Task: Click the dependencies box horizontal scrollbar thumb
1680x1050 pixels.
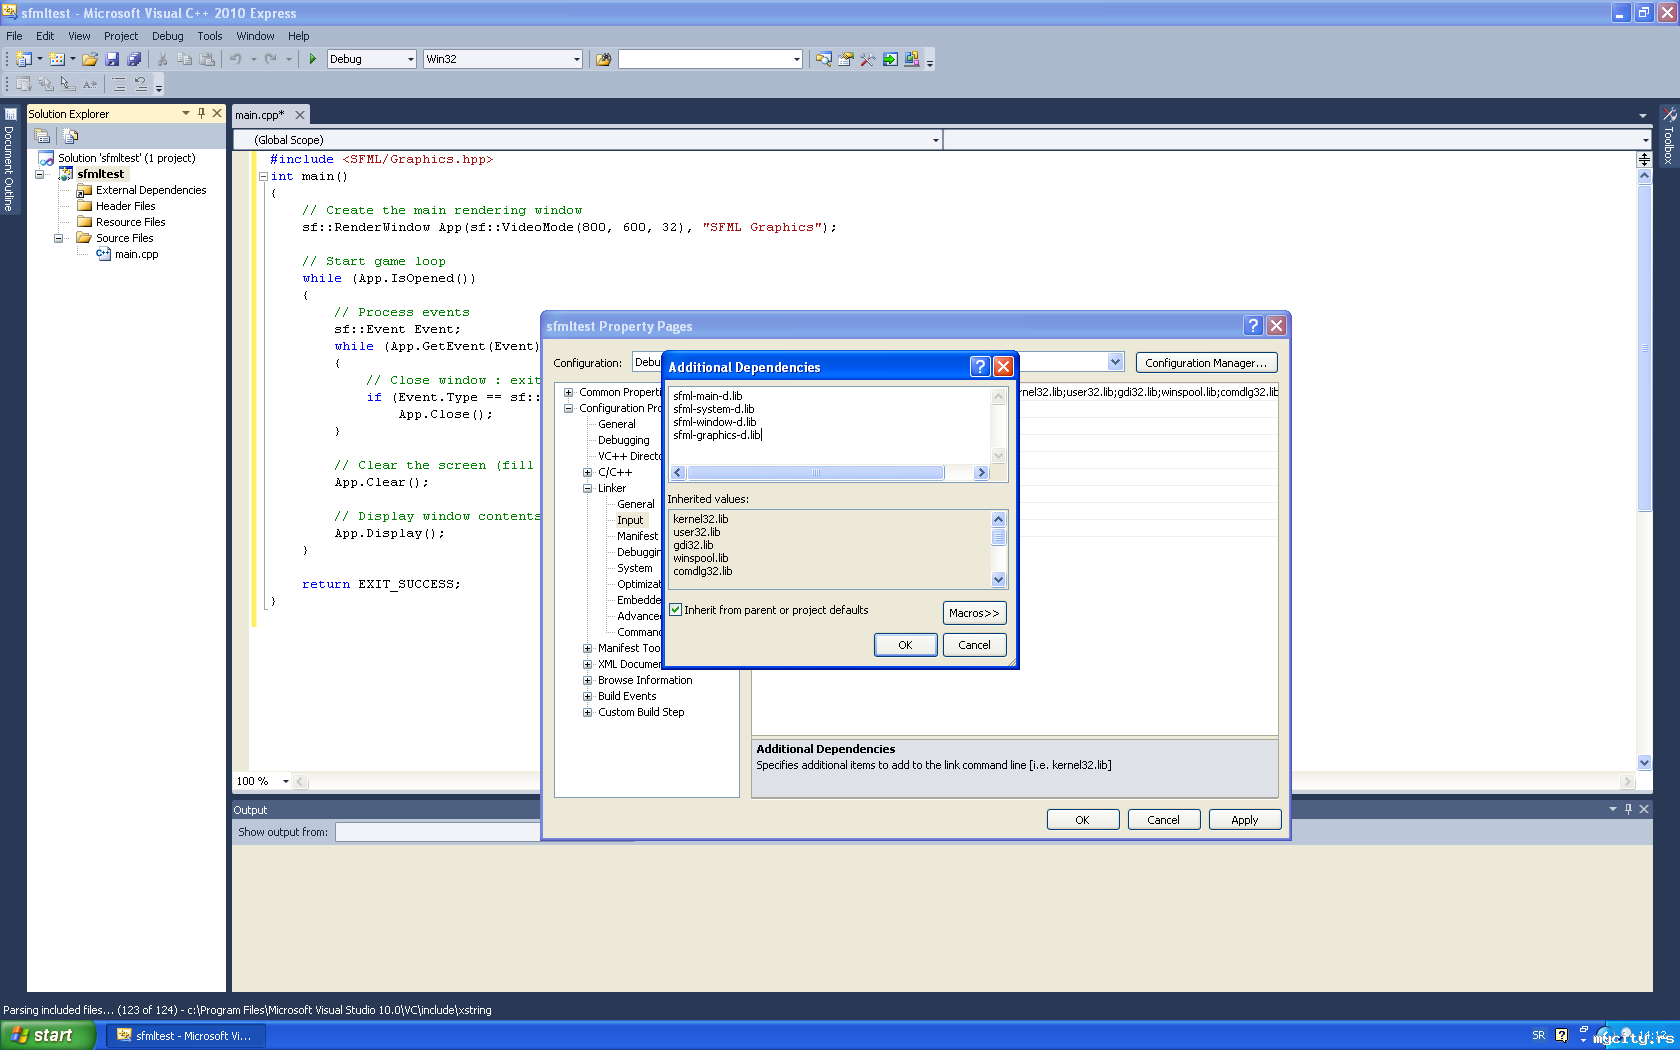Action: [815, 473]
